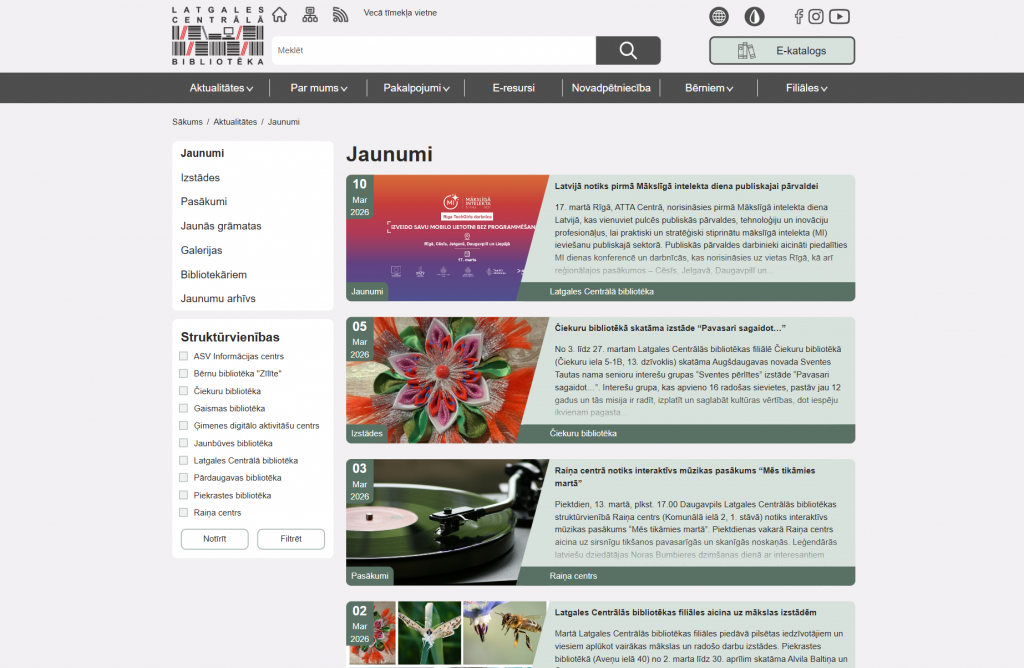Open the Facebook page icon
Image resolution: width=1024 pixels, height=668 pixels.
798,16
